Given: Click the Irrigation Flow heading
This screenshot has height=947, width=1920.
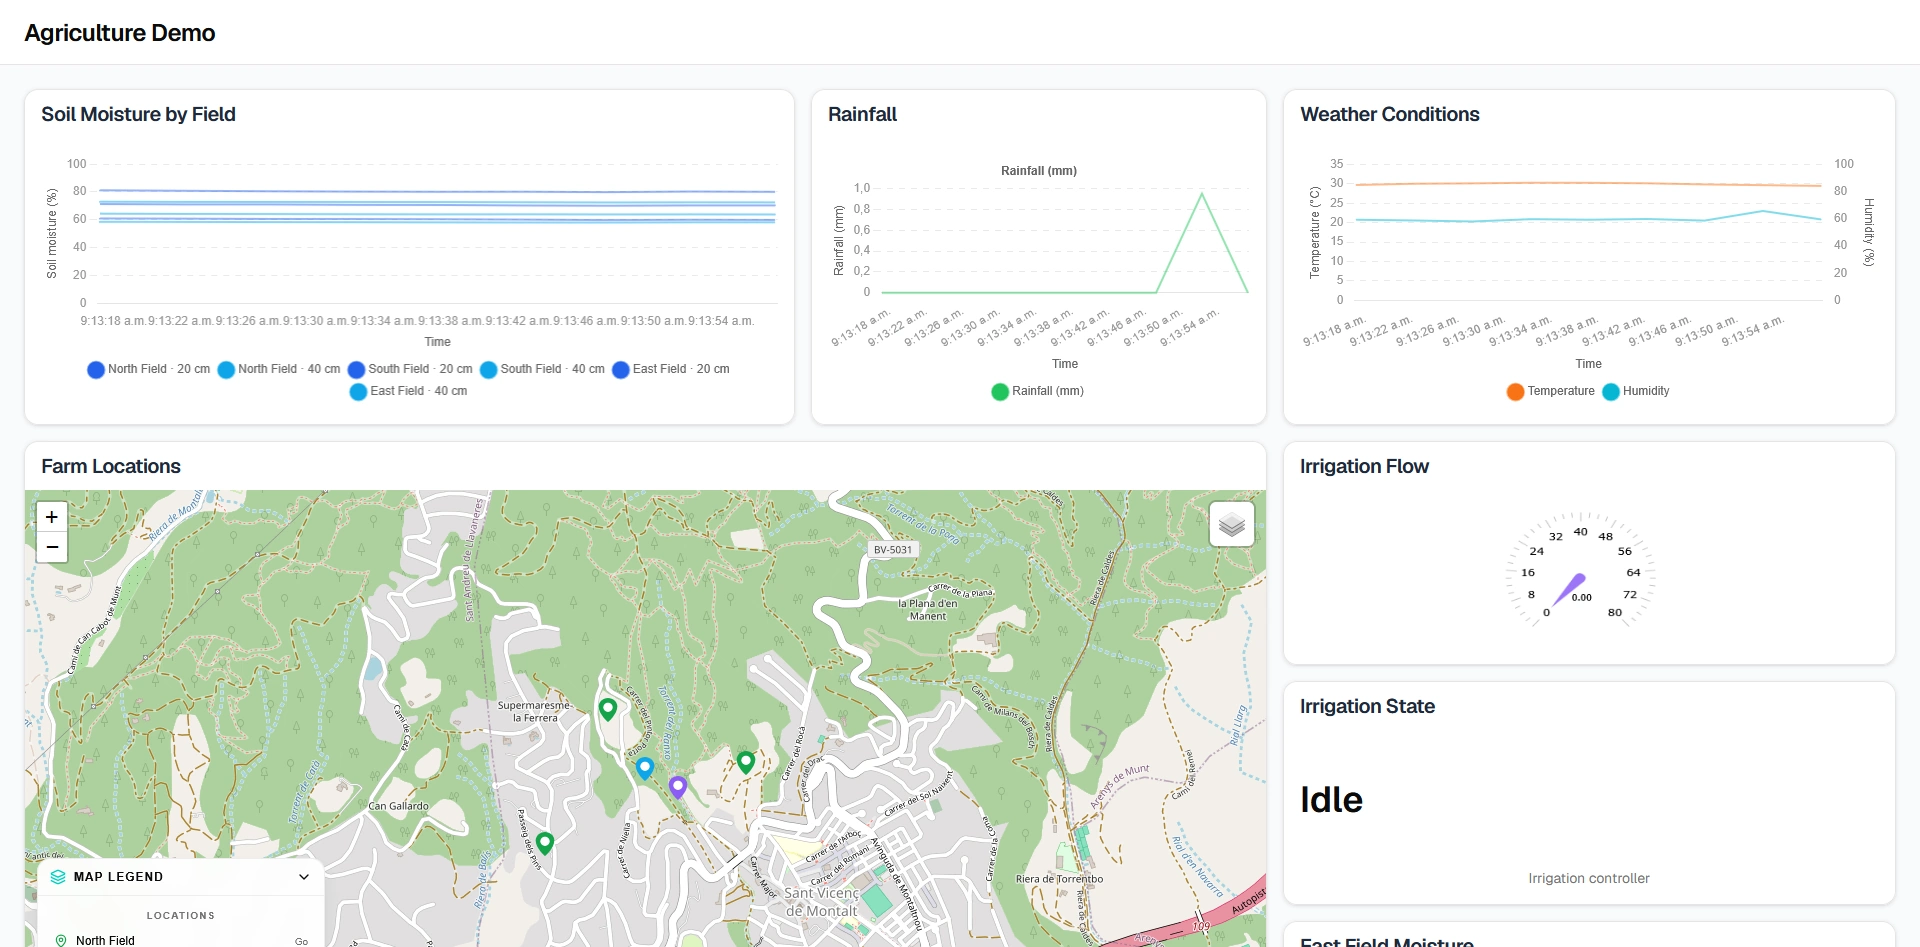Looking at the screenshot, I should click(x=1364, y=466).
